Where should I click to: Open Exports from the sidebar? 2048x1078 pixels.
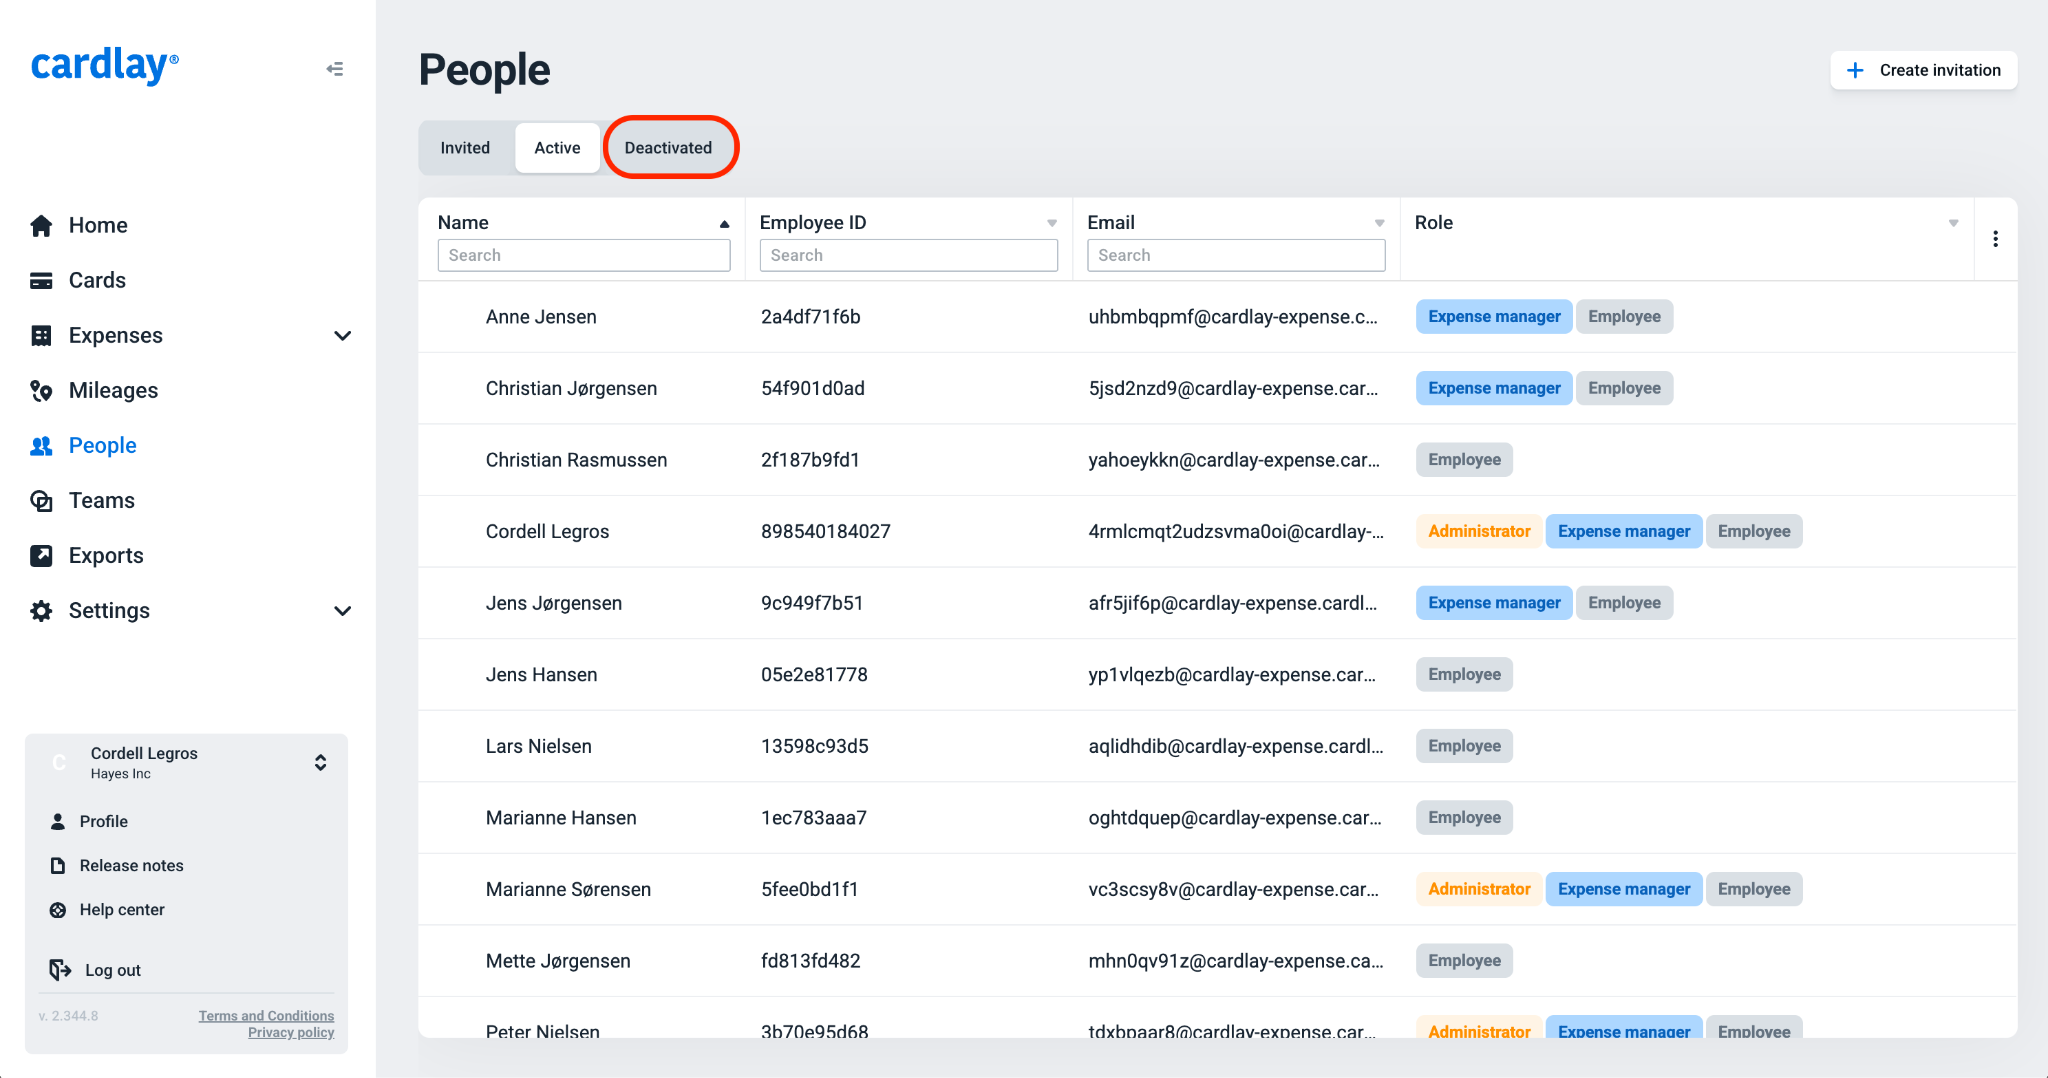coord(106,555)
